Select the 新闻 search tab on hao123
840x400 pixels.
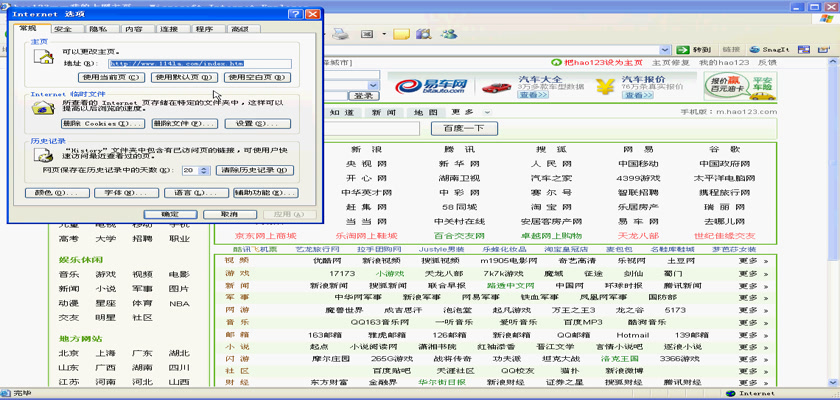(384, 112)
